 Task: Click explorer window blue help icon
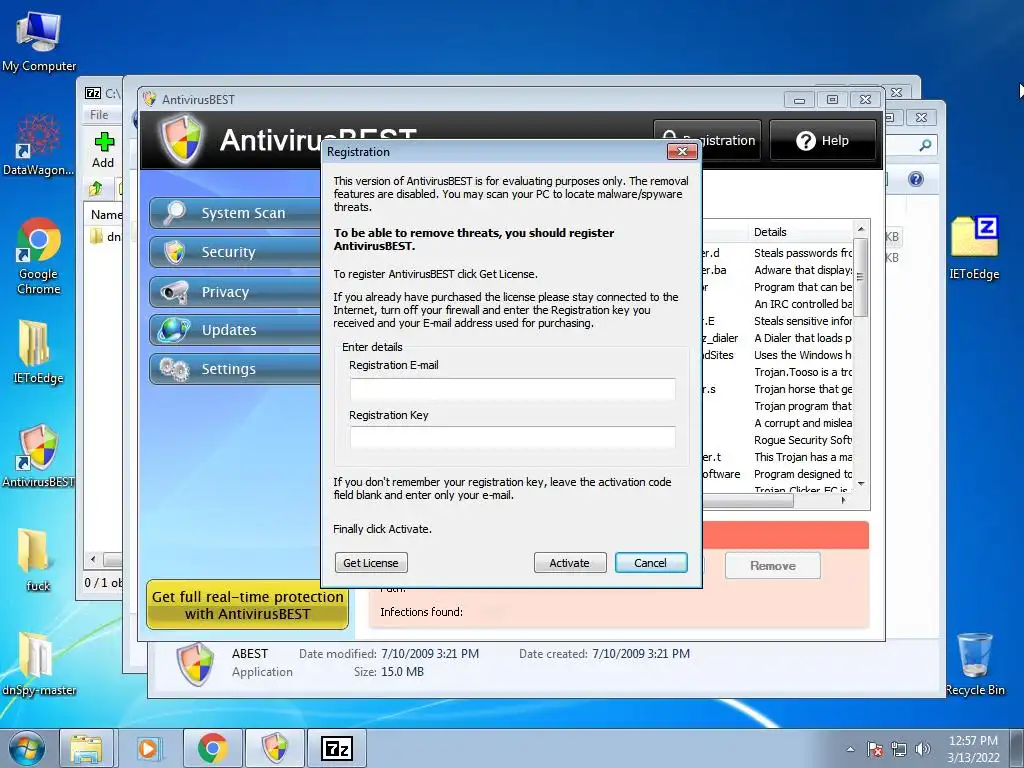click(x=916, y=180)
